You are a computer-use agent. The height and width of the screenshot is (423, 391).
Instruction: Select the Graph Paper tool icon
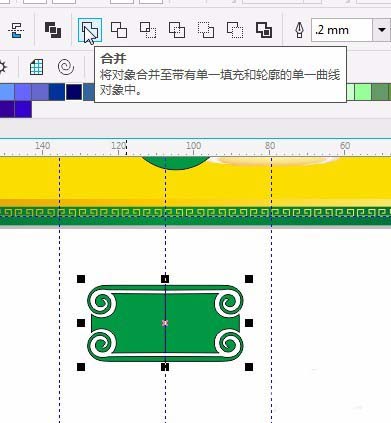point(36,67)
